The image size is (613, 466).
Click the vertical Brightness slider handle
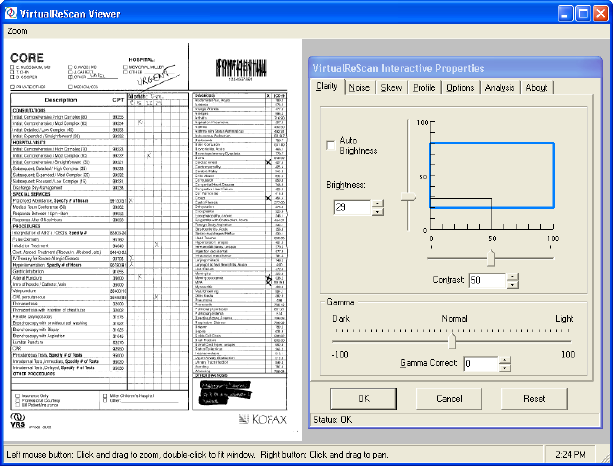click(408, 197)
